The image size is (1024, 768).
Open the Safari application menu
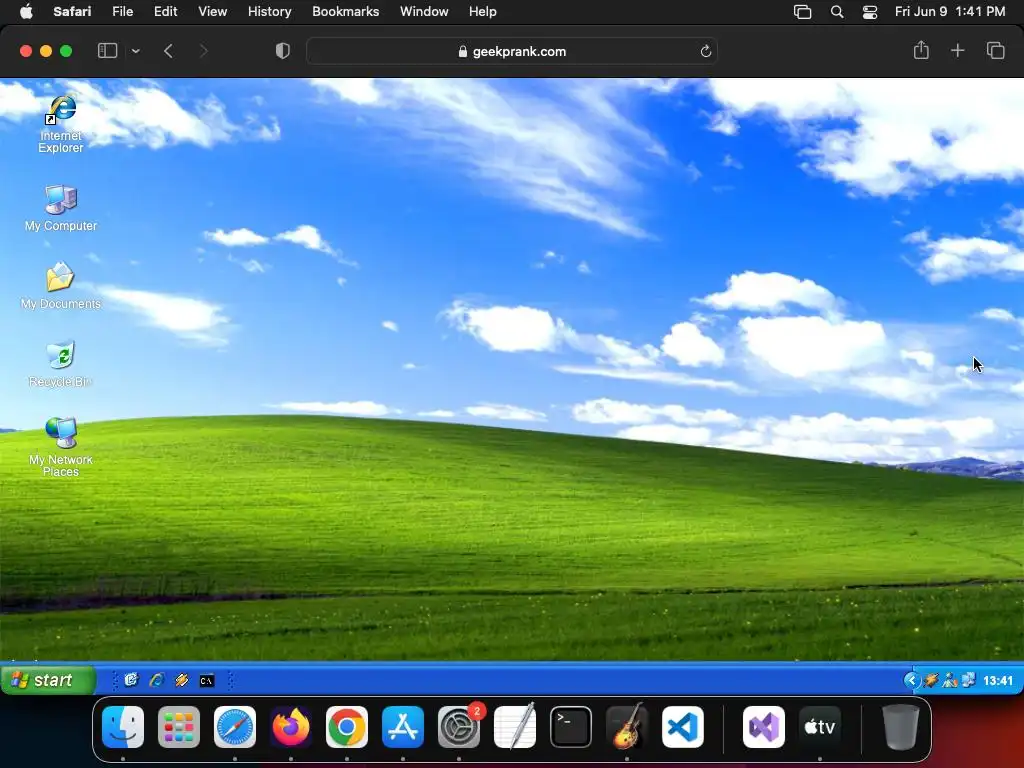(72, 11)
